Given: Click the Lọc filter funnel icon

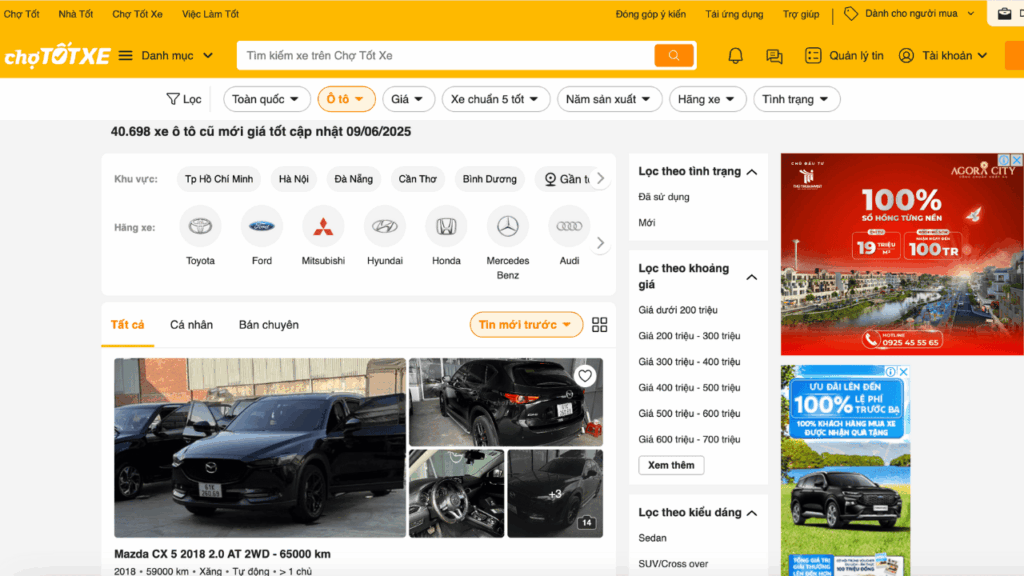Looking at the screenshot, I should point(173,99).
